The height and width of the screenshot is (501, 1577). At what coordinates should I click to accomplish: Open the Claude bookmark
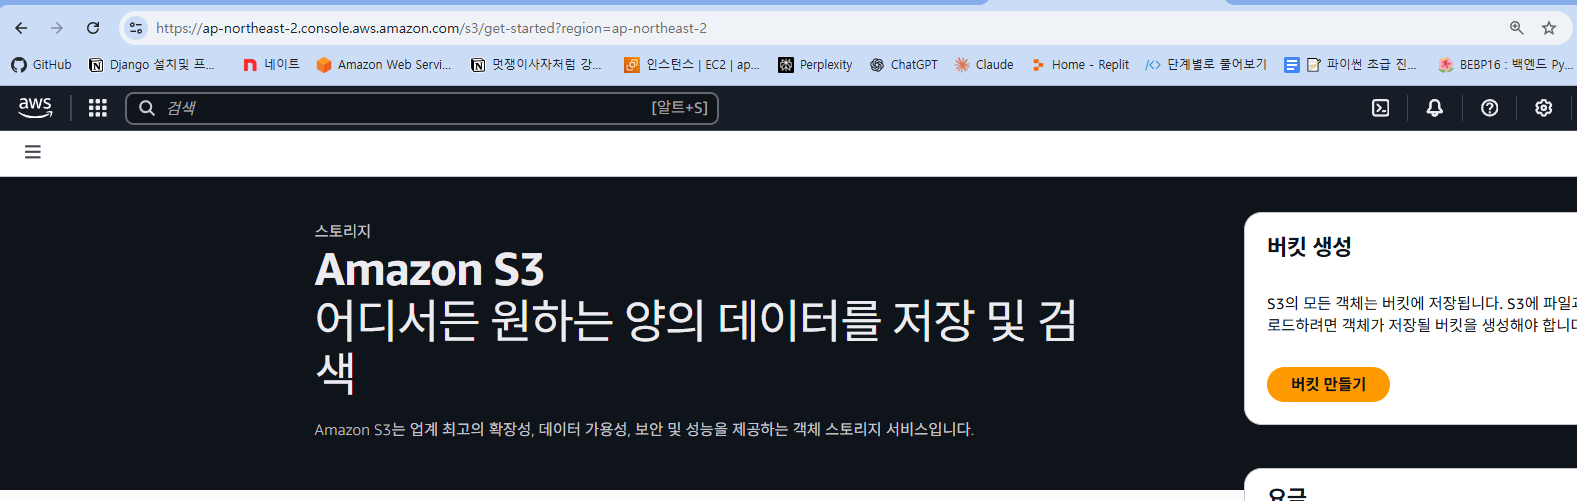(x=984, y=64)
